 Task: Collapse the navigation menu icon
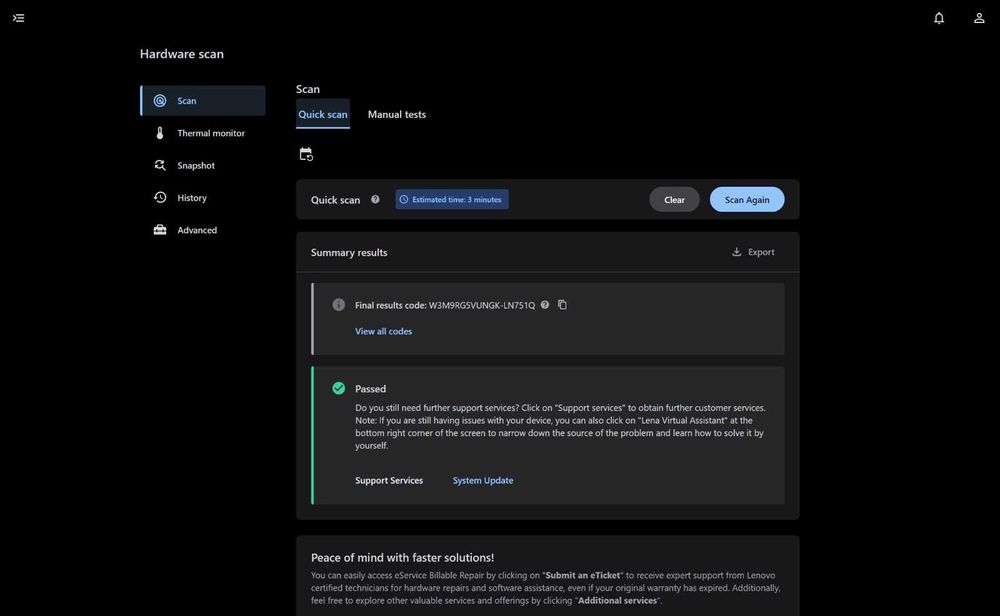18,18
